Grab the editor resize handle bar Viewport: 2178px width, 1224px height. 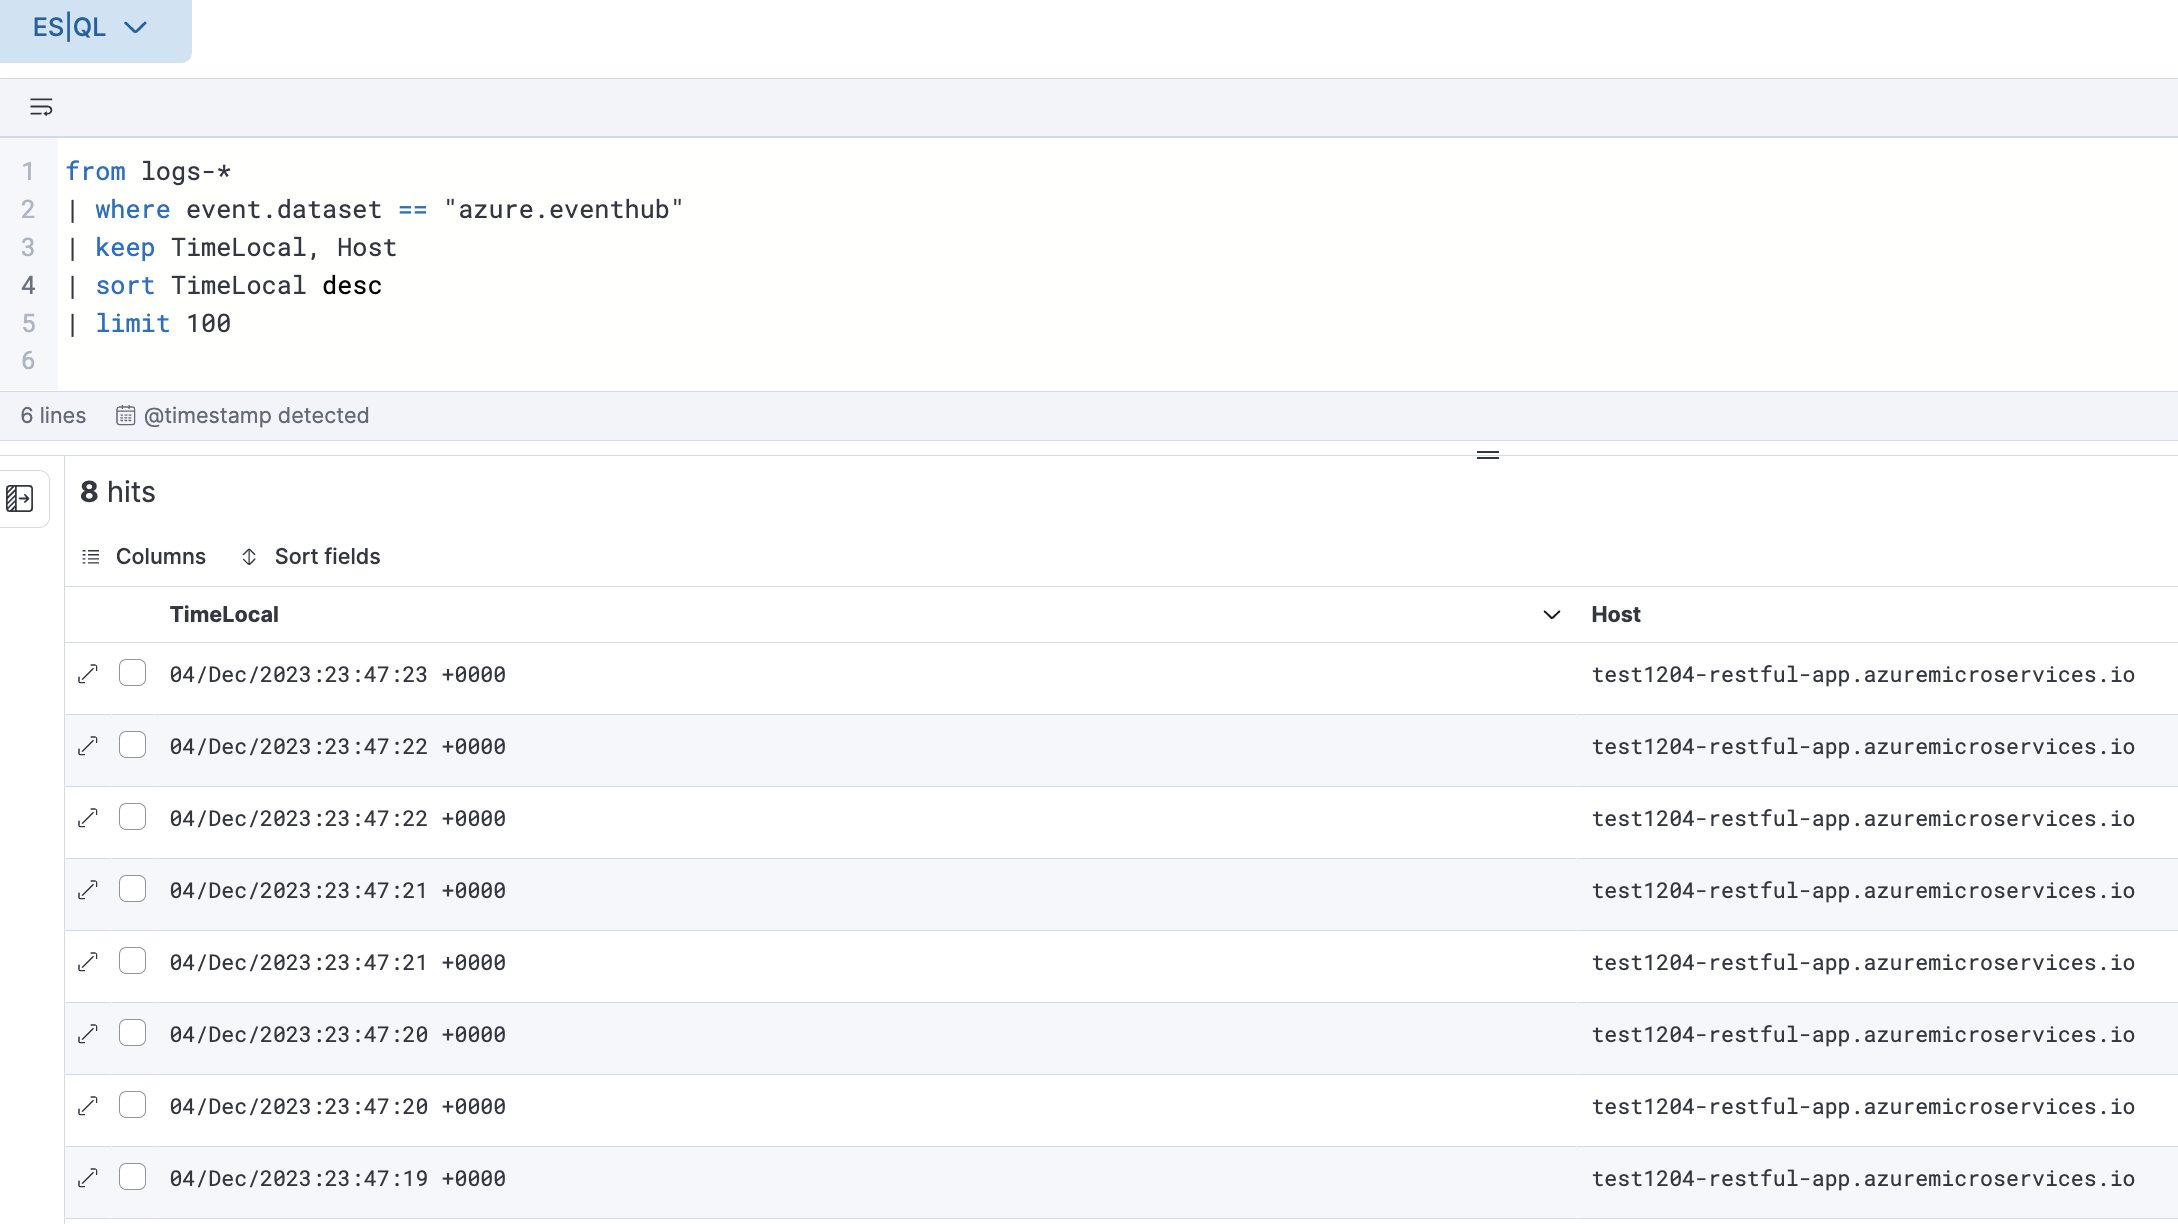1487,455
